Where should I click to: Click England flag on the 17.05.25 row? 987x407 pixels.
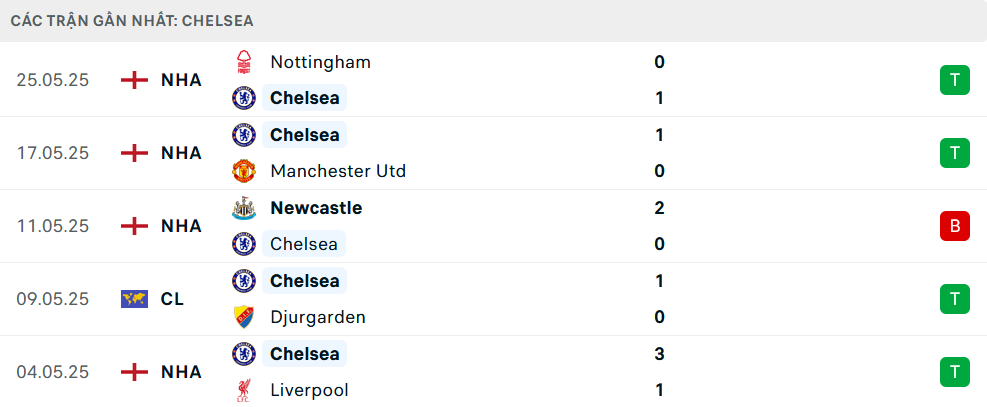[x=134, y=153]
